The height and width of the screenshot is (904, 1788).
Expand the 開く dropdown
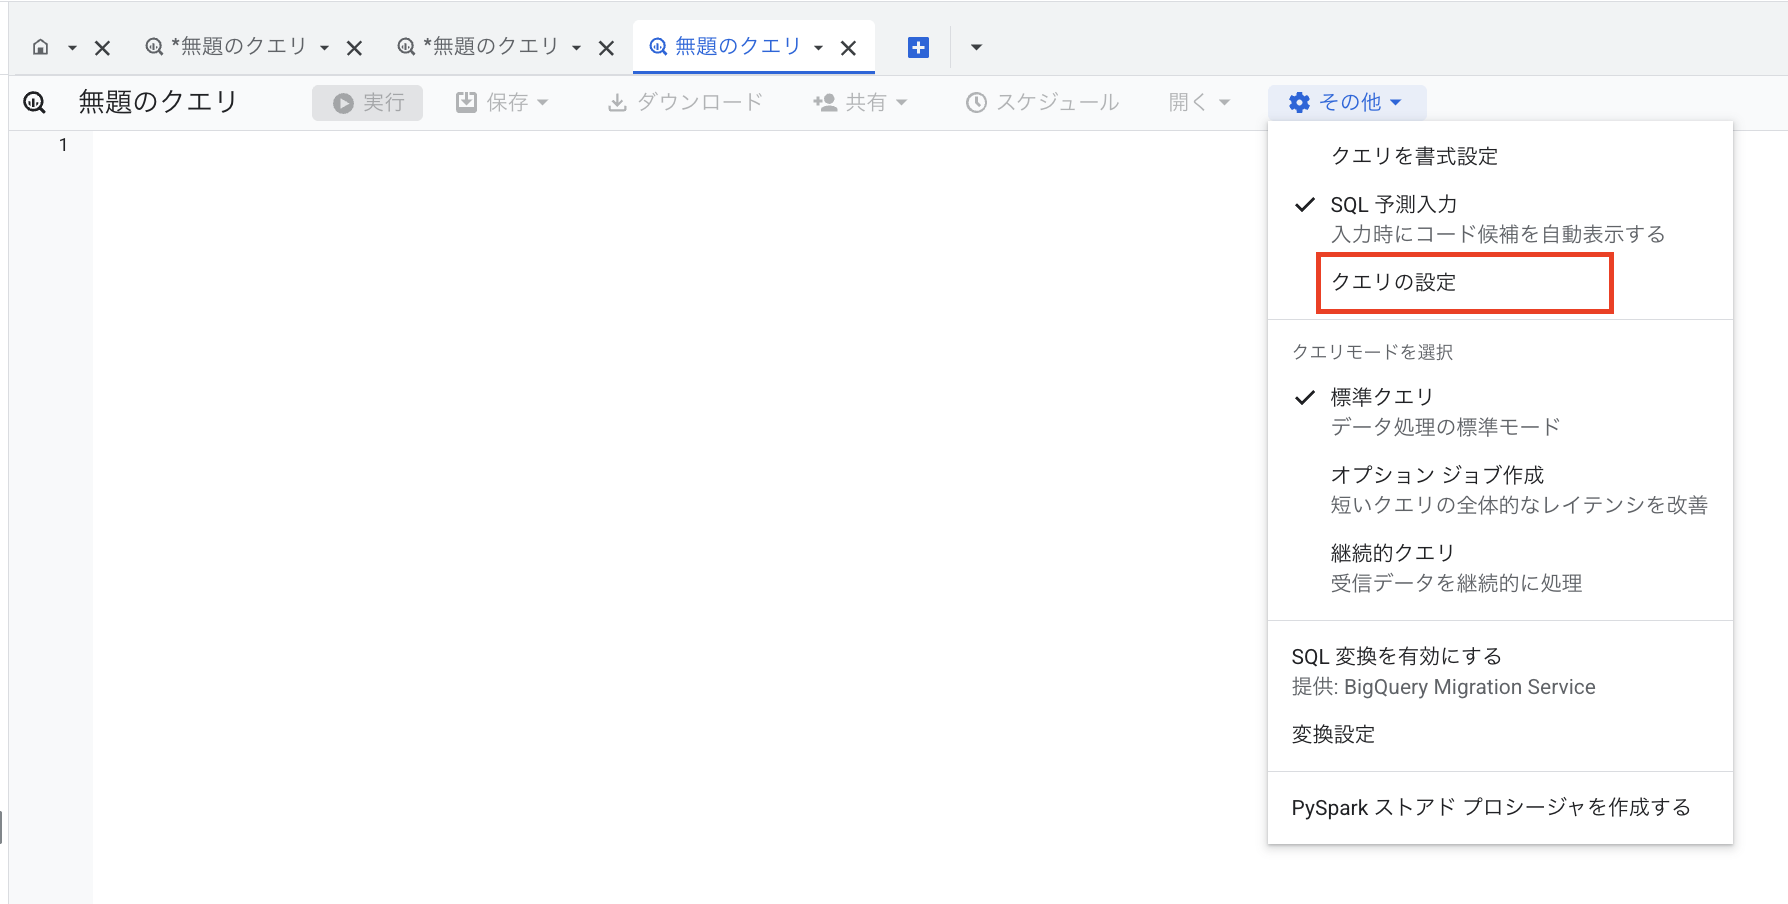(1197, 101)
